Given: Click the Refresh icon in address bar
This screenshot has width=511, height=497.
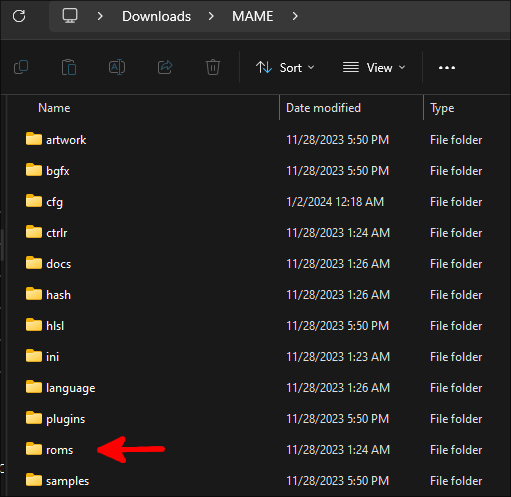Looking at the screenshot, I should pyautogui.click(x=19, y=16).
